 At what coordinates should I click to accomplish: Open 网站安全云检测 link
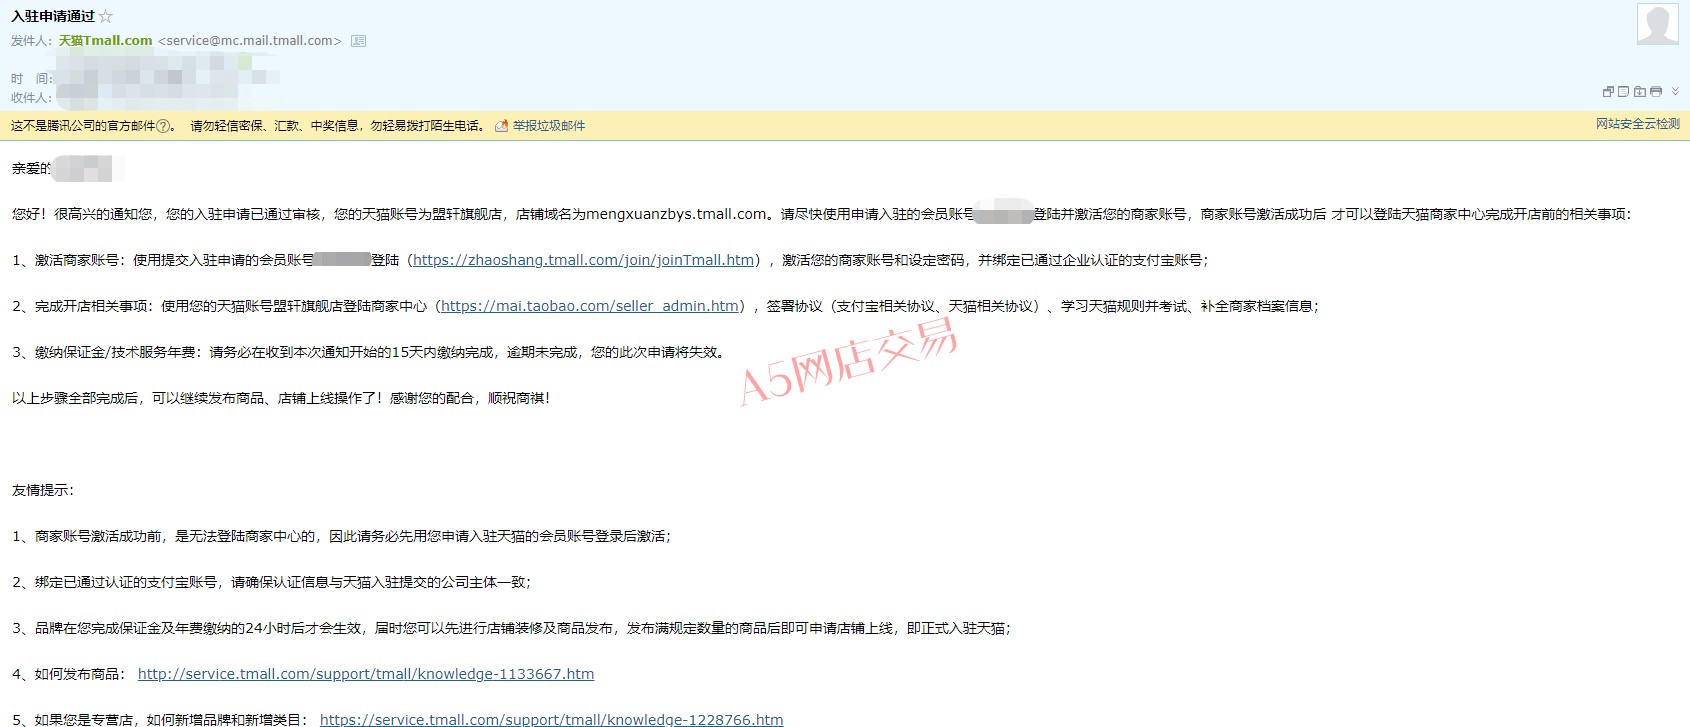click(x=1638, y=124)
